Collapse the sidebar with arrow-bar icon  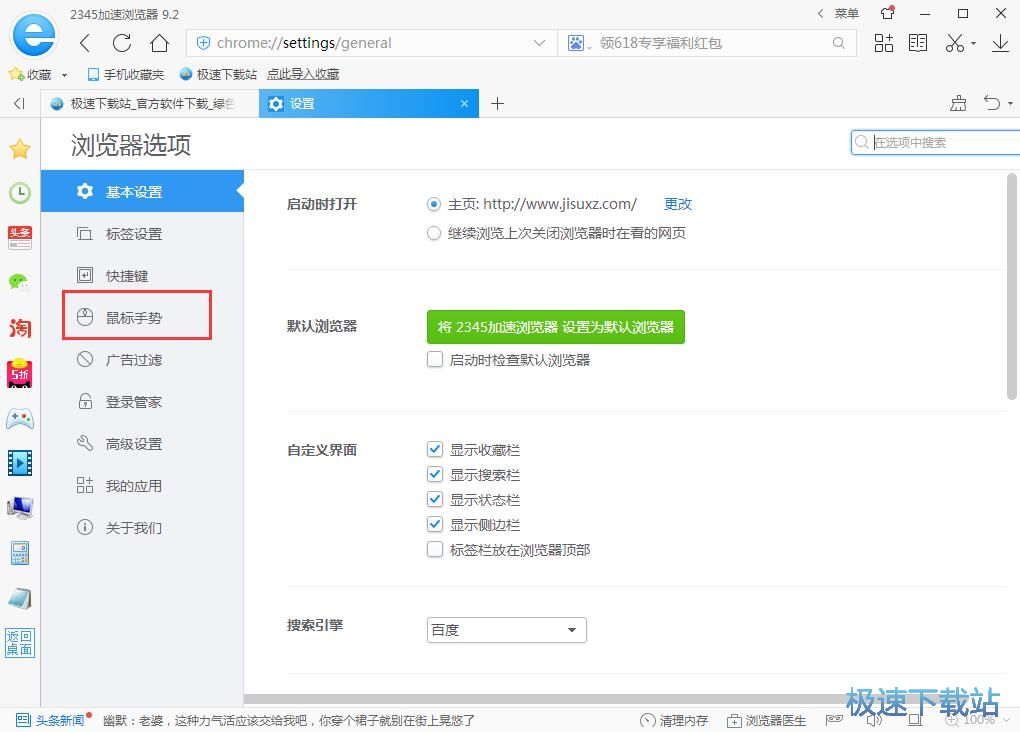(x=20, y=103)
